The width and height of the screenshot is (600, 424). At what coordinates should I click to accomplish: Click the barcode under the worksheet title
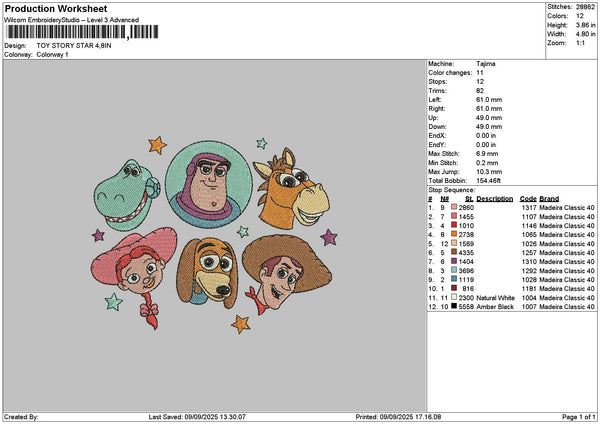click(82, 32)
